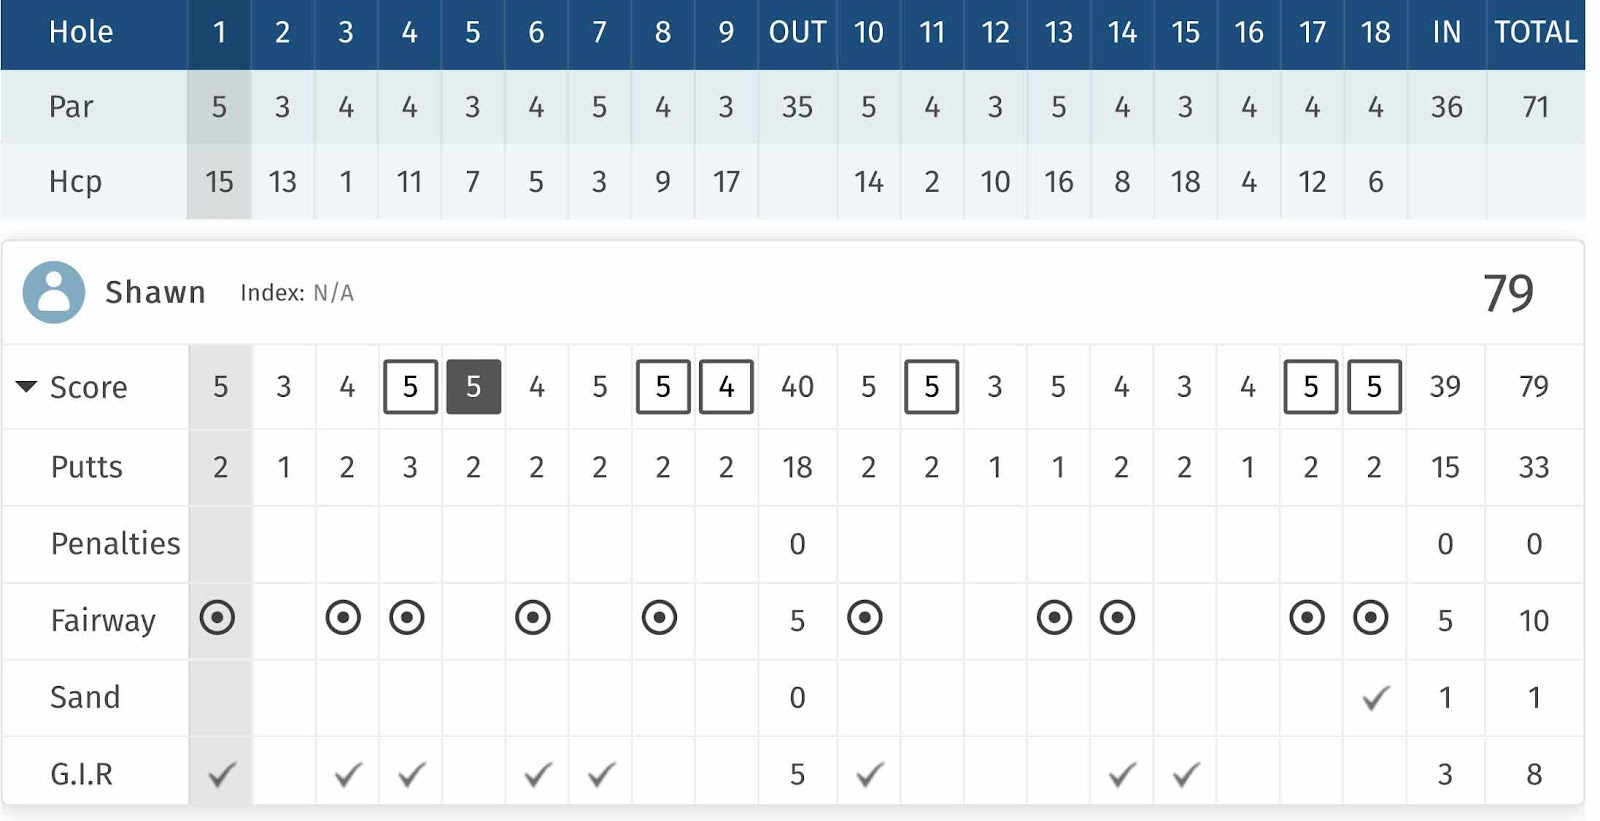Click the Index N/A label
The image size is (1600, 821).
[297, 293]
